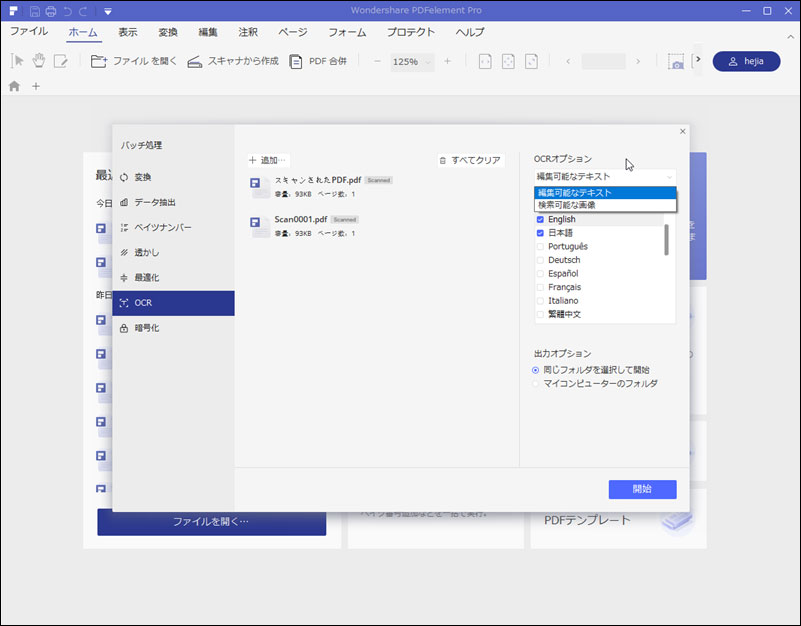The height and width of the screenshot is (626, 801).
Task: Select the hand pan tool
Action: 39,61
